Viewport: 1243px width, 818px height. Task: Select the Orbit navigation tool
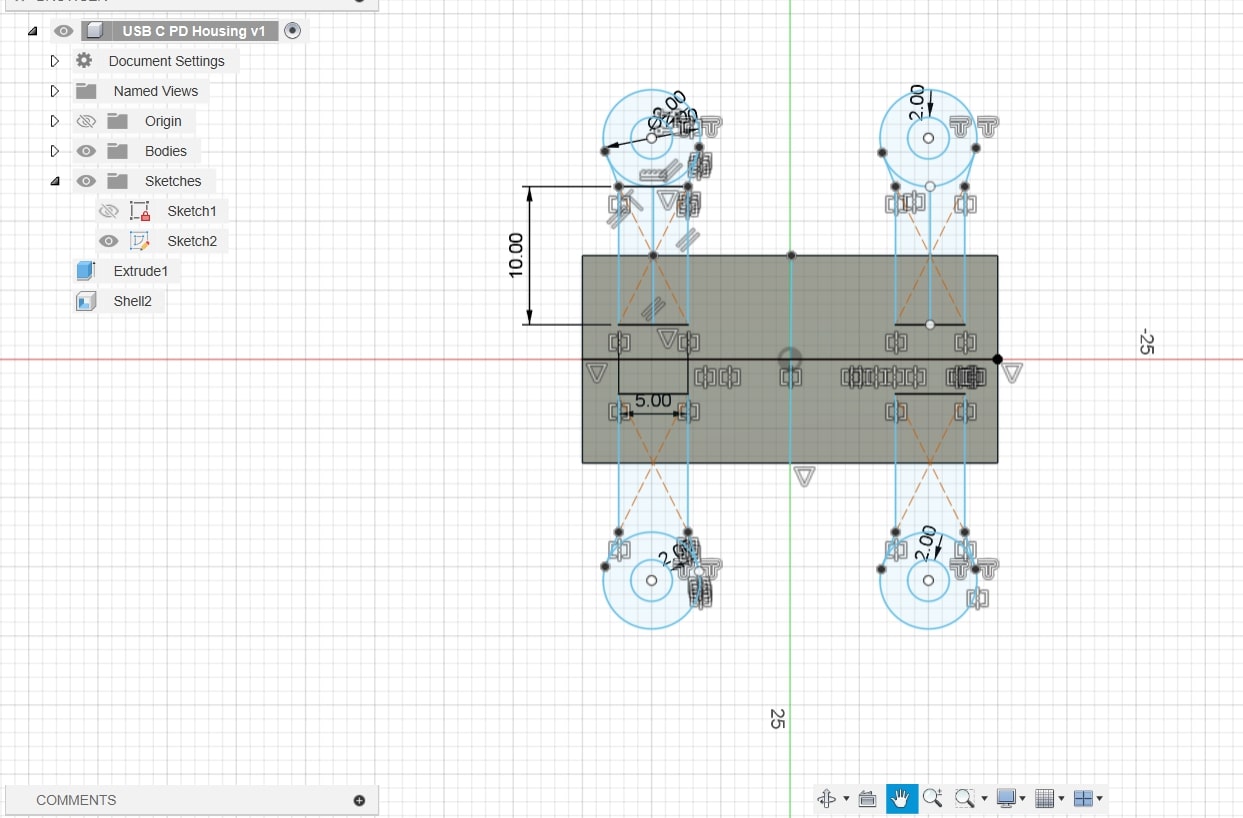point(826,799)
